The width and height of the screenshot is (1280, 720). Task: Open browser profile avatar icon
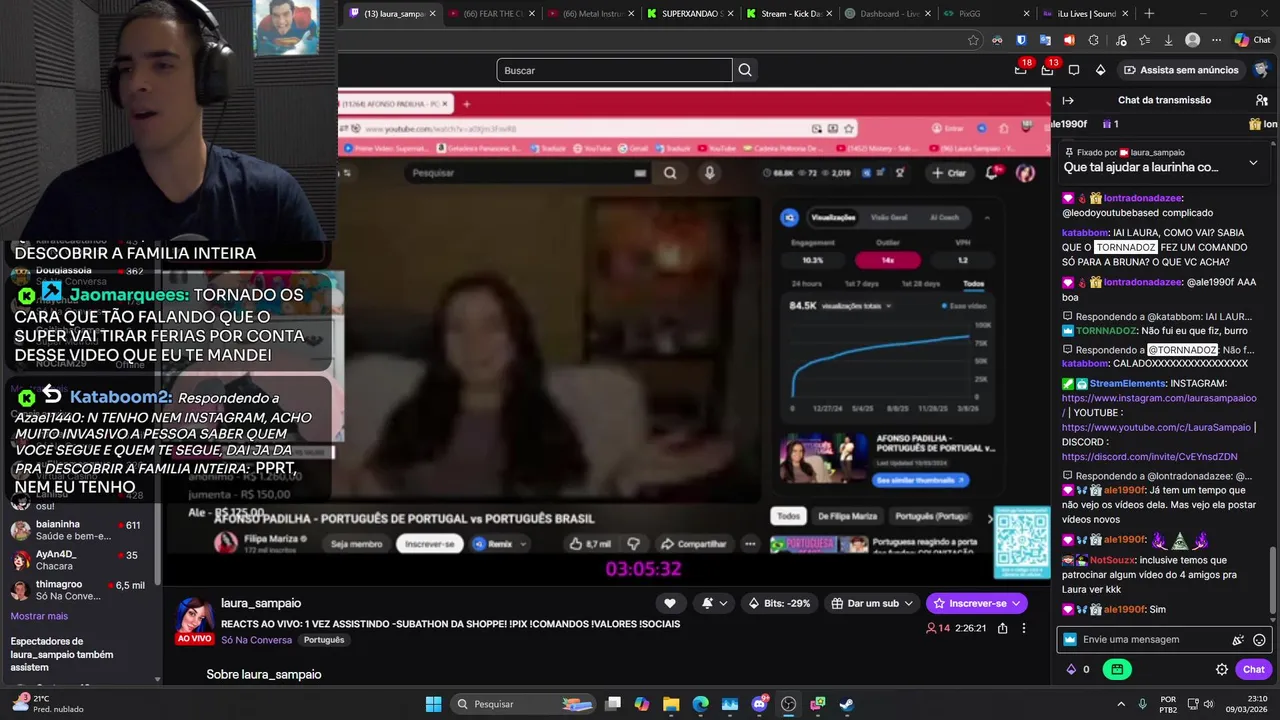1192,40
